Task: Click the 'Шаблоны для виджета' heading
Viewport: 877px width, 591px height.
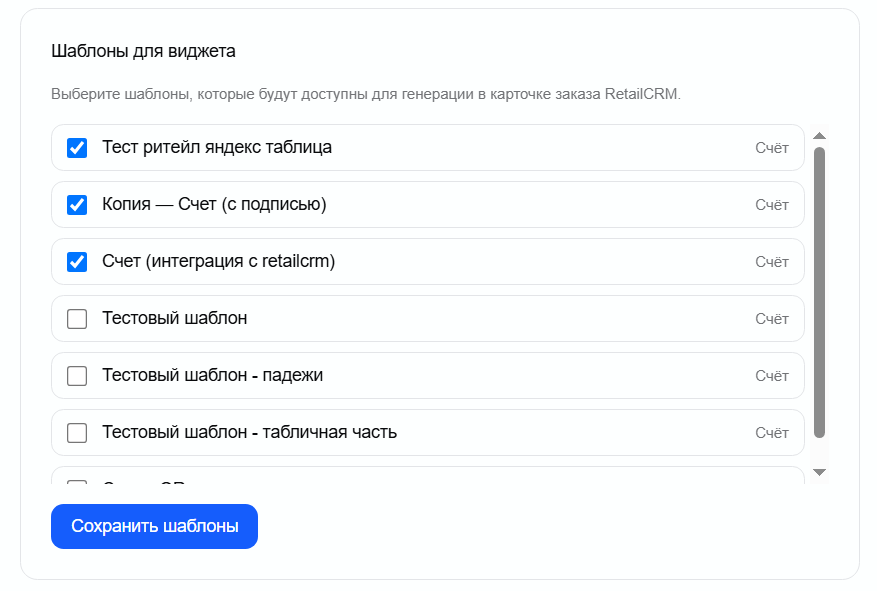Action: pyautogui.click(x=143, y=51)
